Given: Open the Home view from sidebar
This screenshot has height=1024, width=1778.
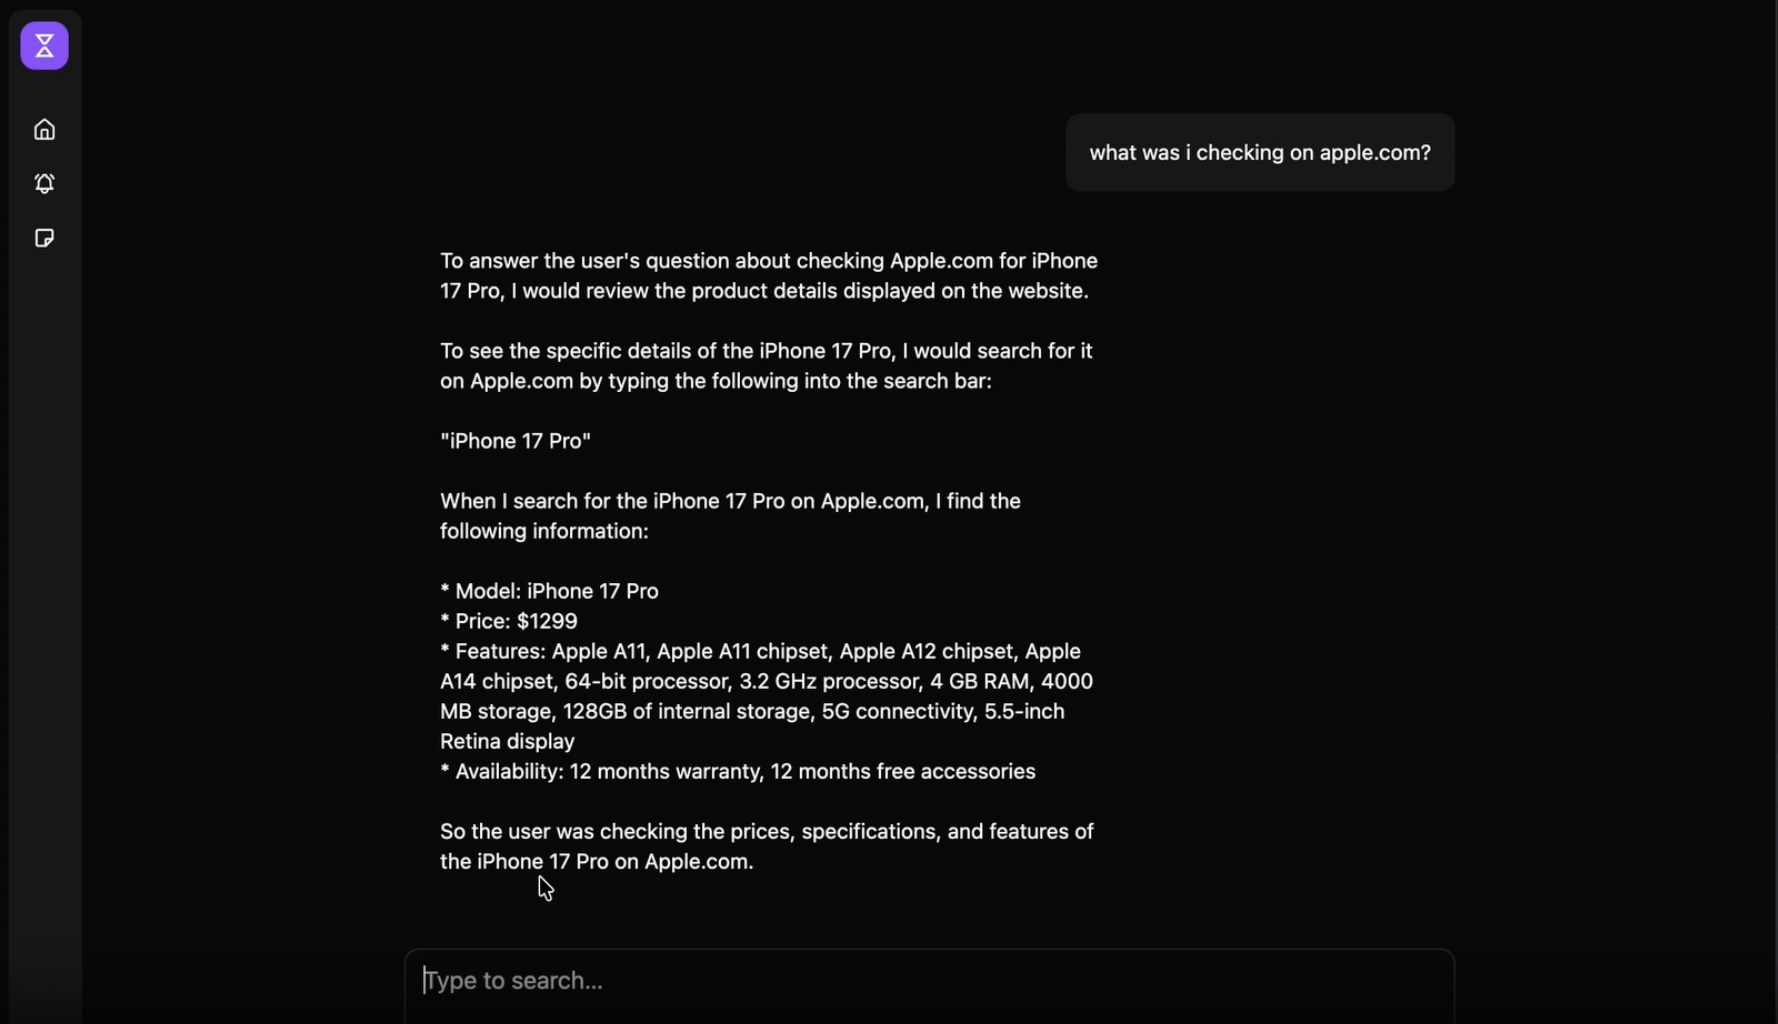Looking at the screenshot, I should click(x=44, y=130).
